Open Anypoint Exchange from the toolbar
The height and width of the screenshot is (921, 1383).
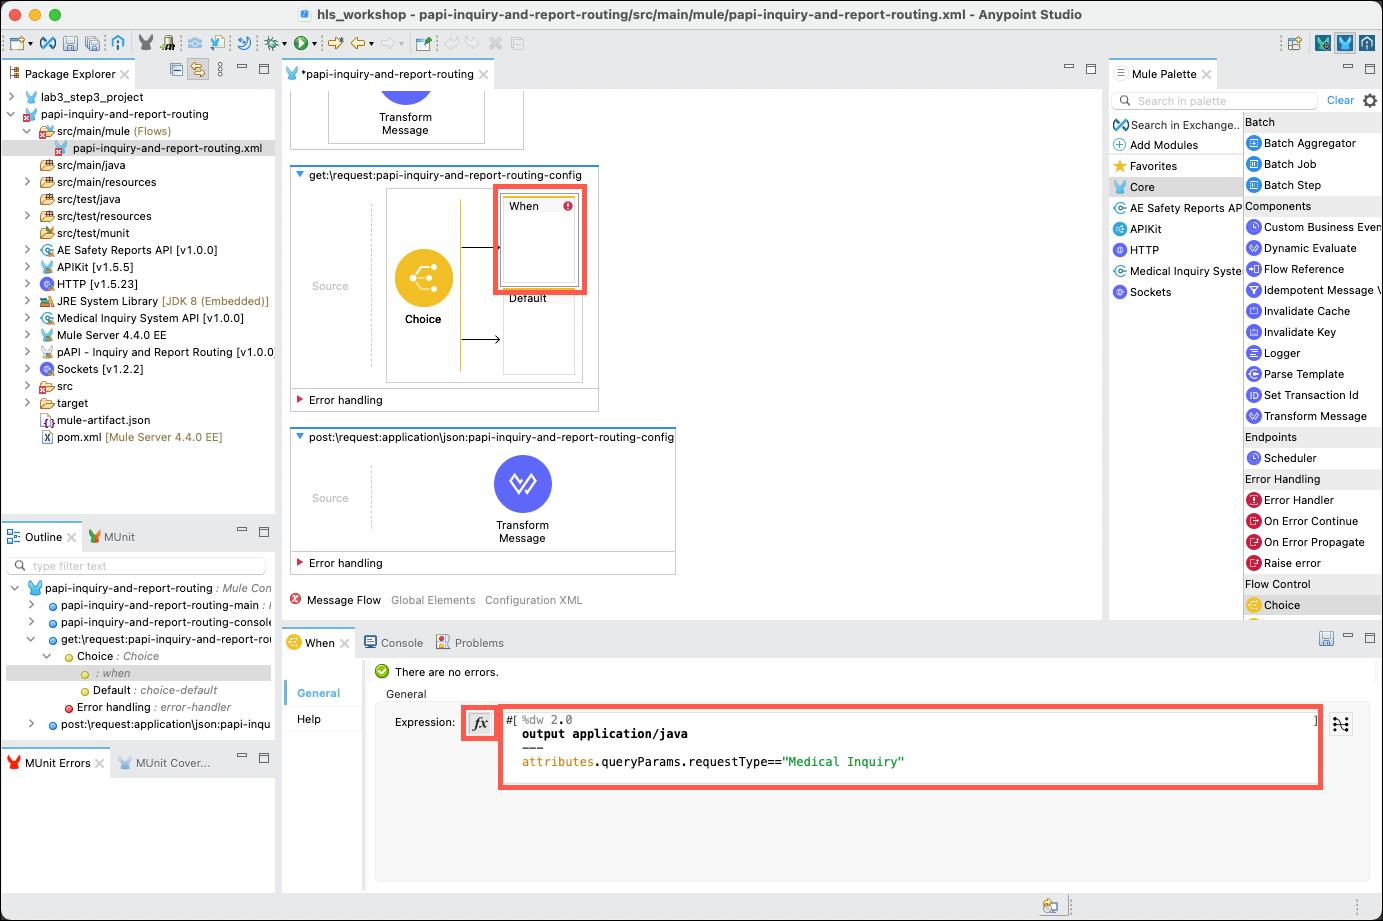click(47, 43)
